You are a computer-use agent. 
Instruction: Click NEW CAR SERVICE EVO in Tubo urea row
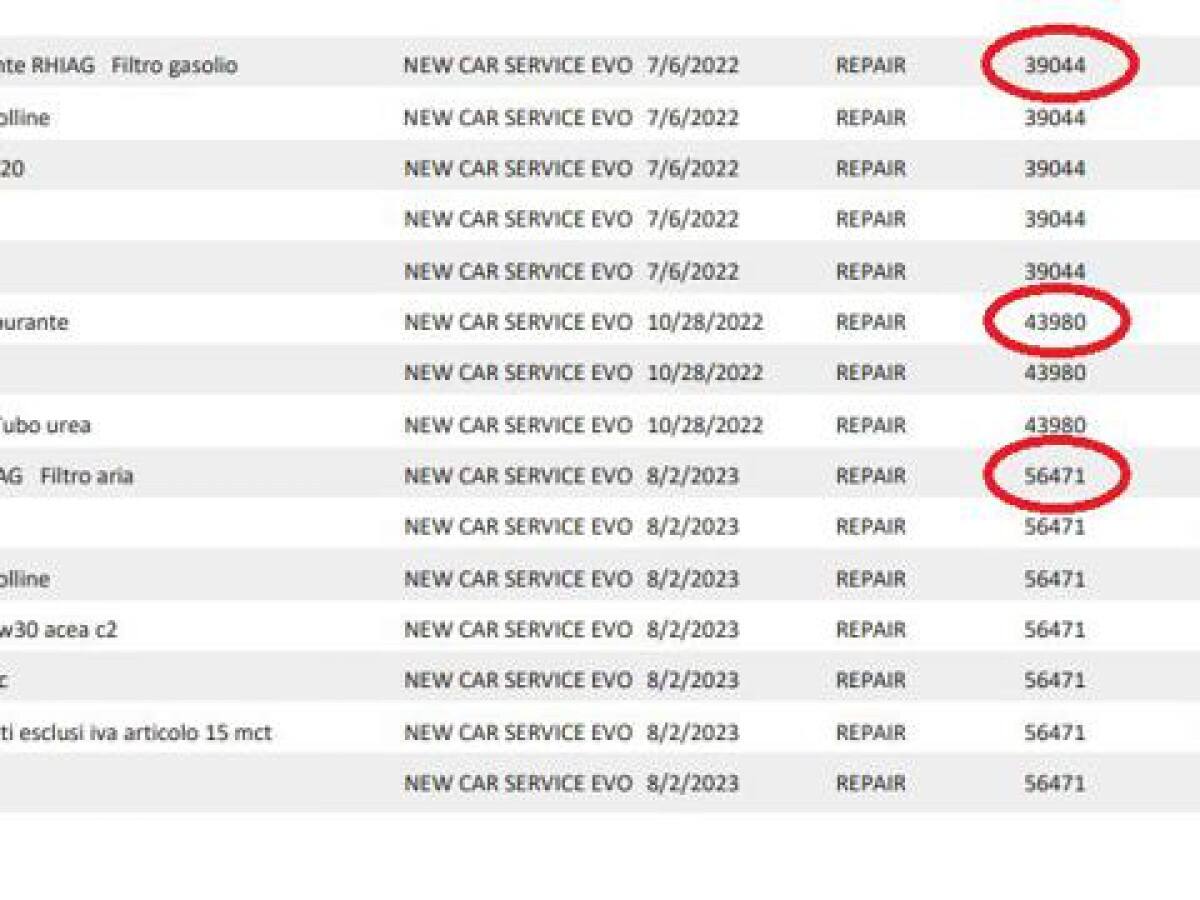[x=517, y=425]
